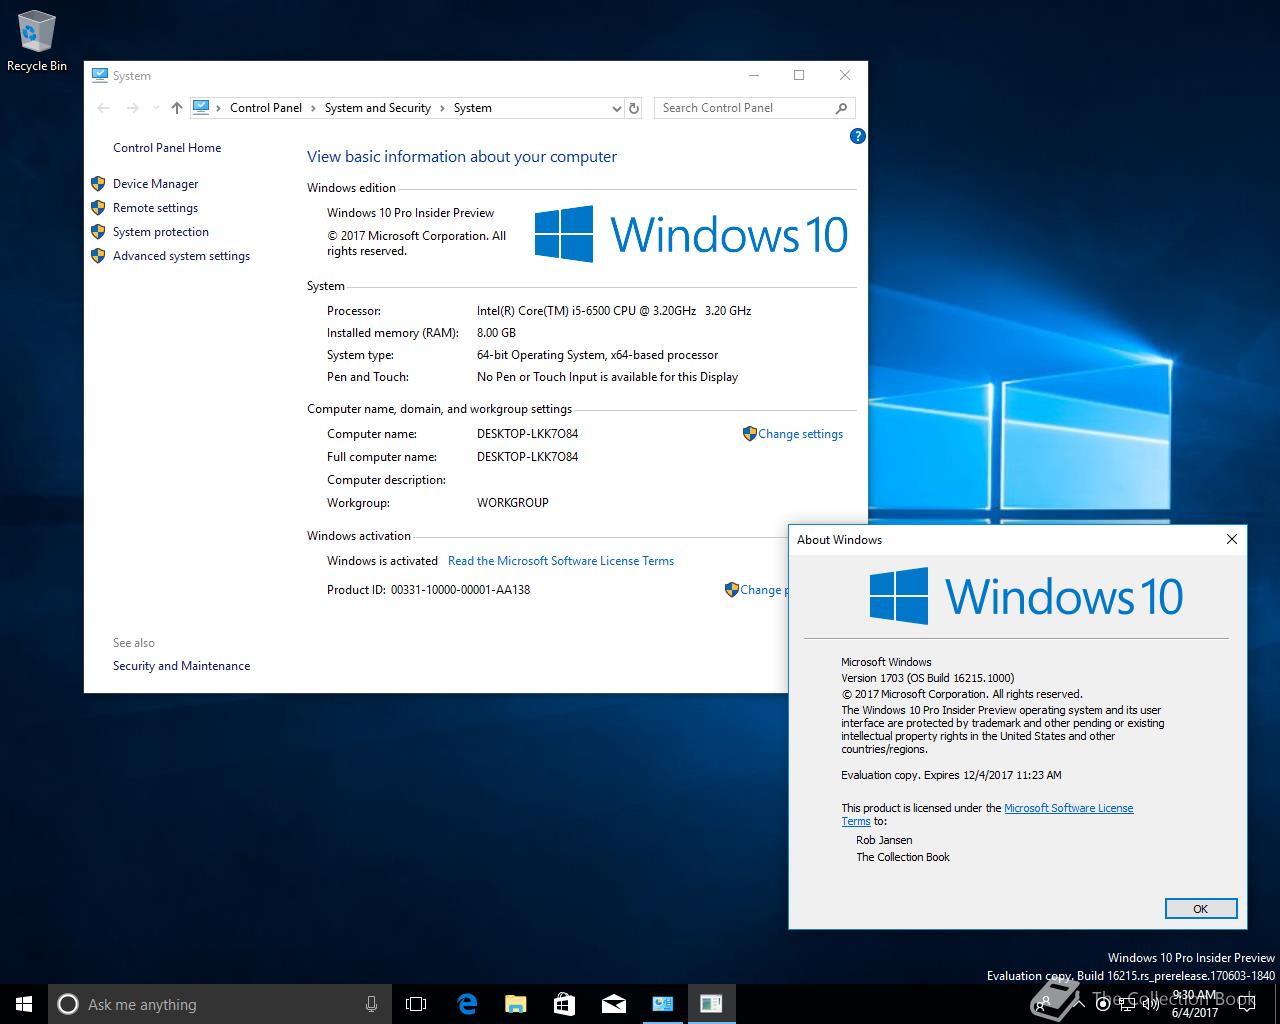Expand chevron after System and Security breadcrumb
1280x1024 pixels.
pyautogui.click(x=442, y=108)
